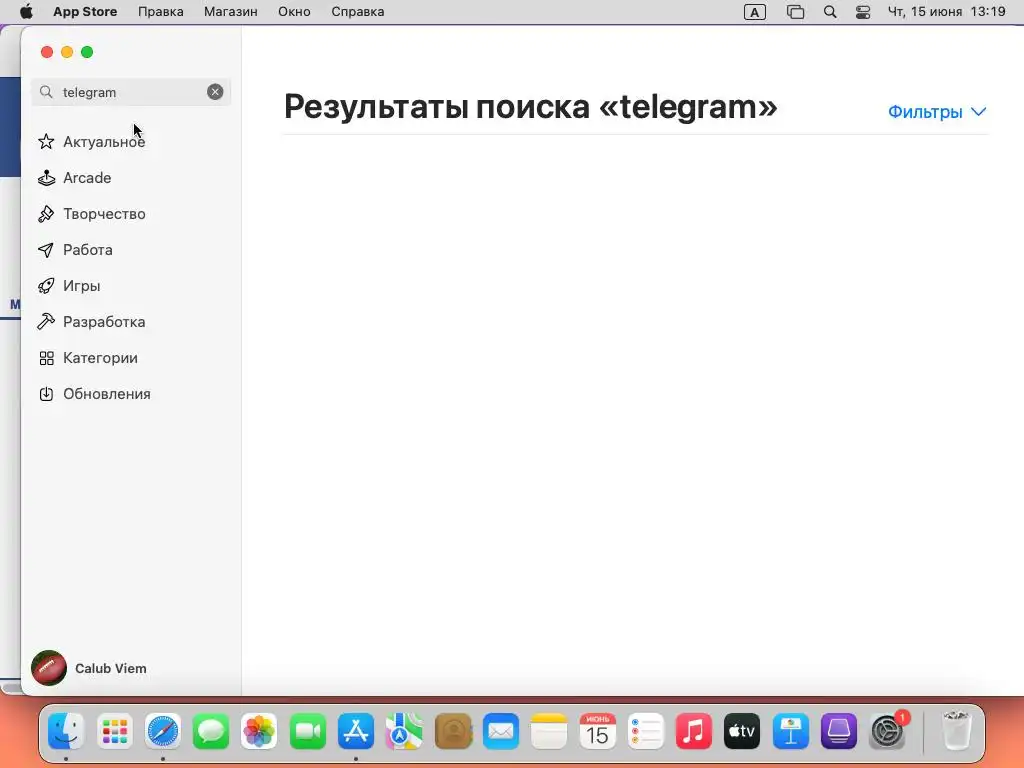Click the grid icon beside Категории
This screenshot has height=768, width=1024.
coord(46,358)
